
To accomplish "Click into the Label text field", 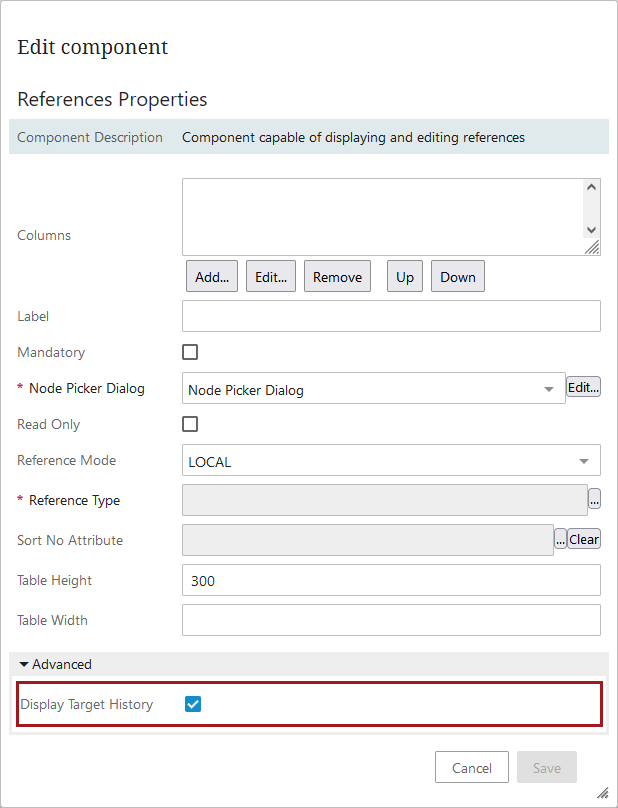I will point(391,316).
